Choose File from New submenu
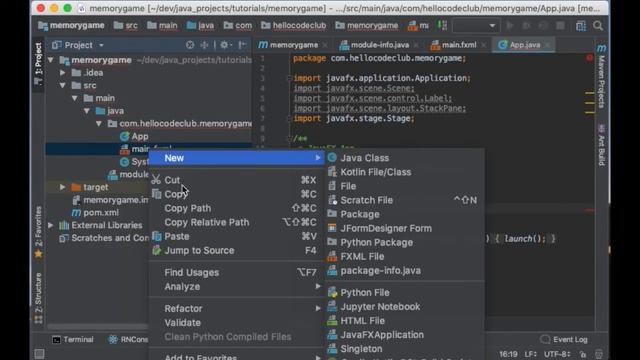This screenshot has height=360, width=640. [x=405, y=186]
